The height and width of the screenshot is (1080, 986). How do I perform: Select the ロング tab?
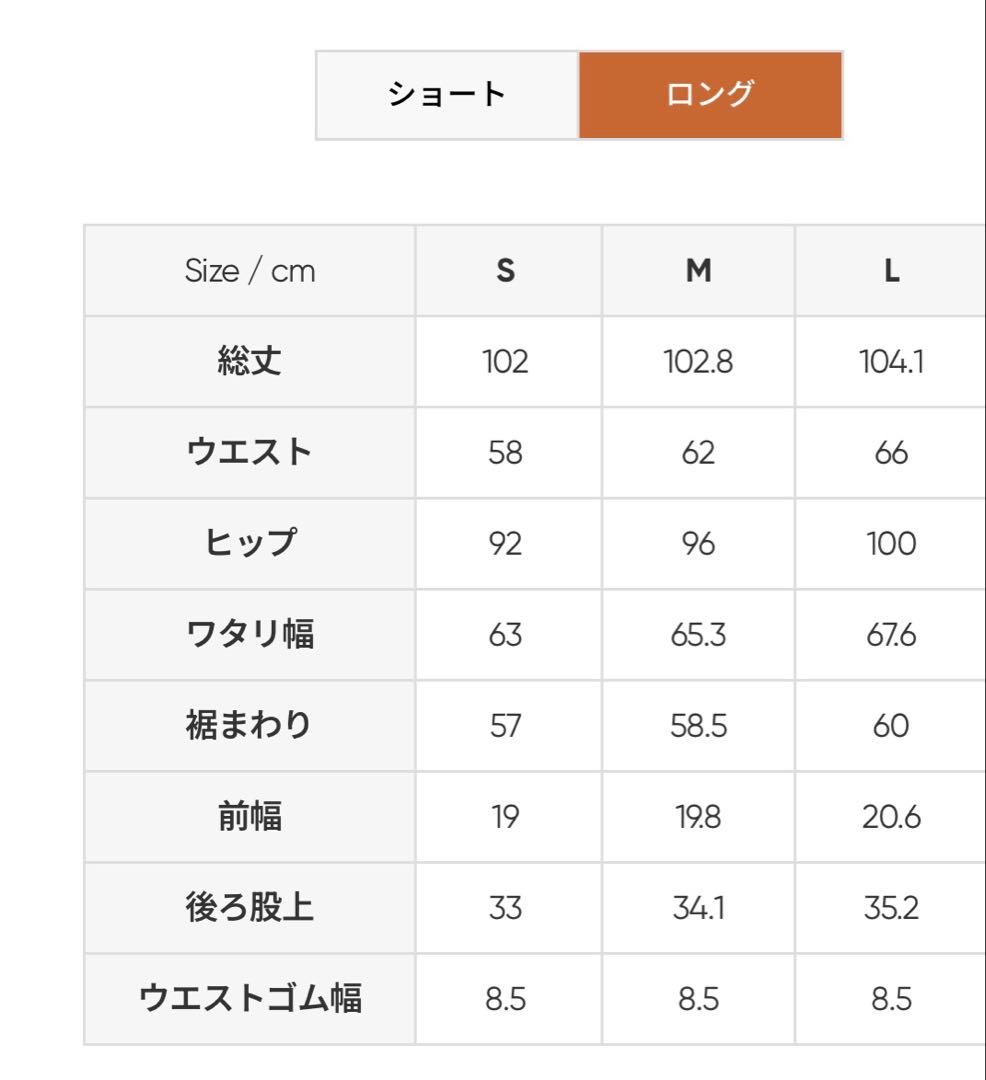(710, 93)
